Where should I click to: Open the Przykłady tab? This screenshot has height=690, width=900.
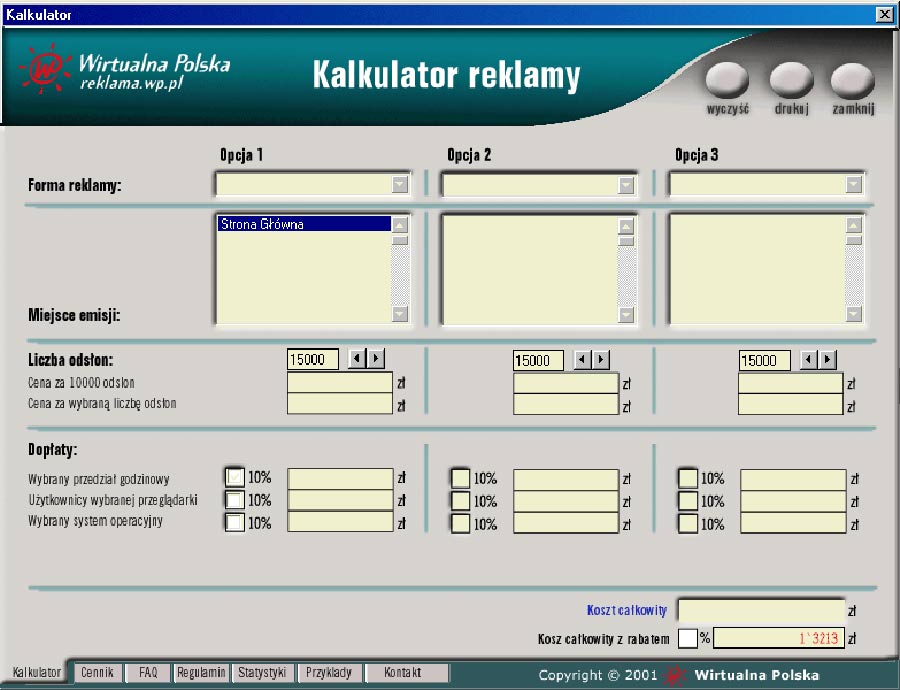tap(329, 672)
